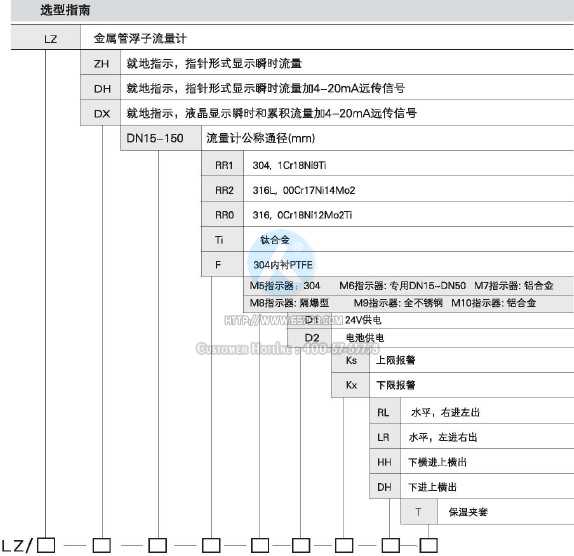
Task: Choose the RR2 316L material code
Action: 223,190
